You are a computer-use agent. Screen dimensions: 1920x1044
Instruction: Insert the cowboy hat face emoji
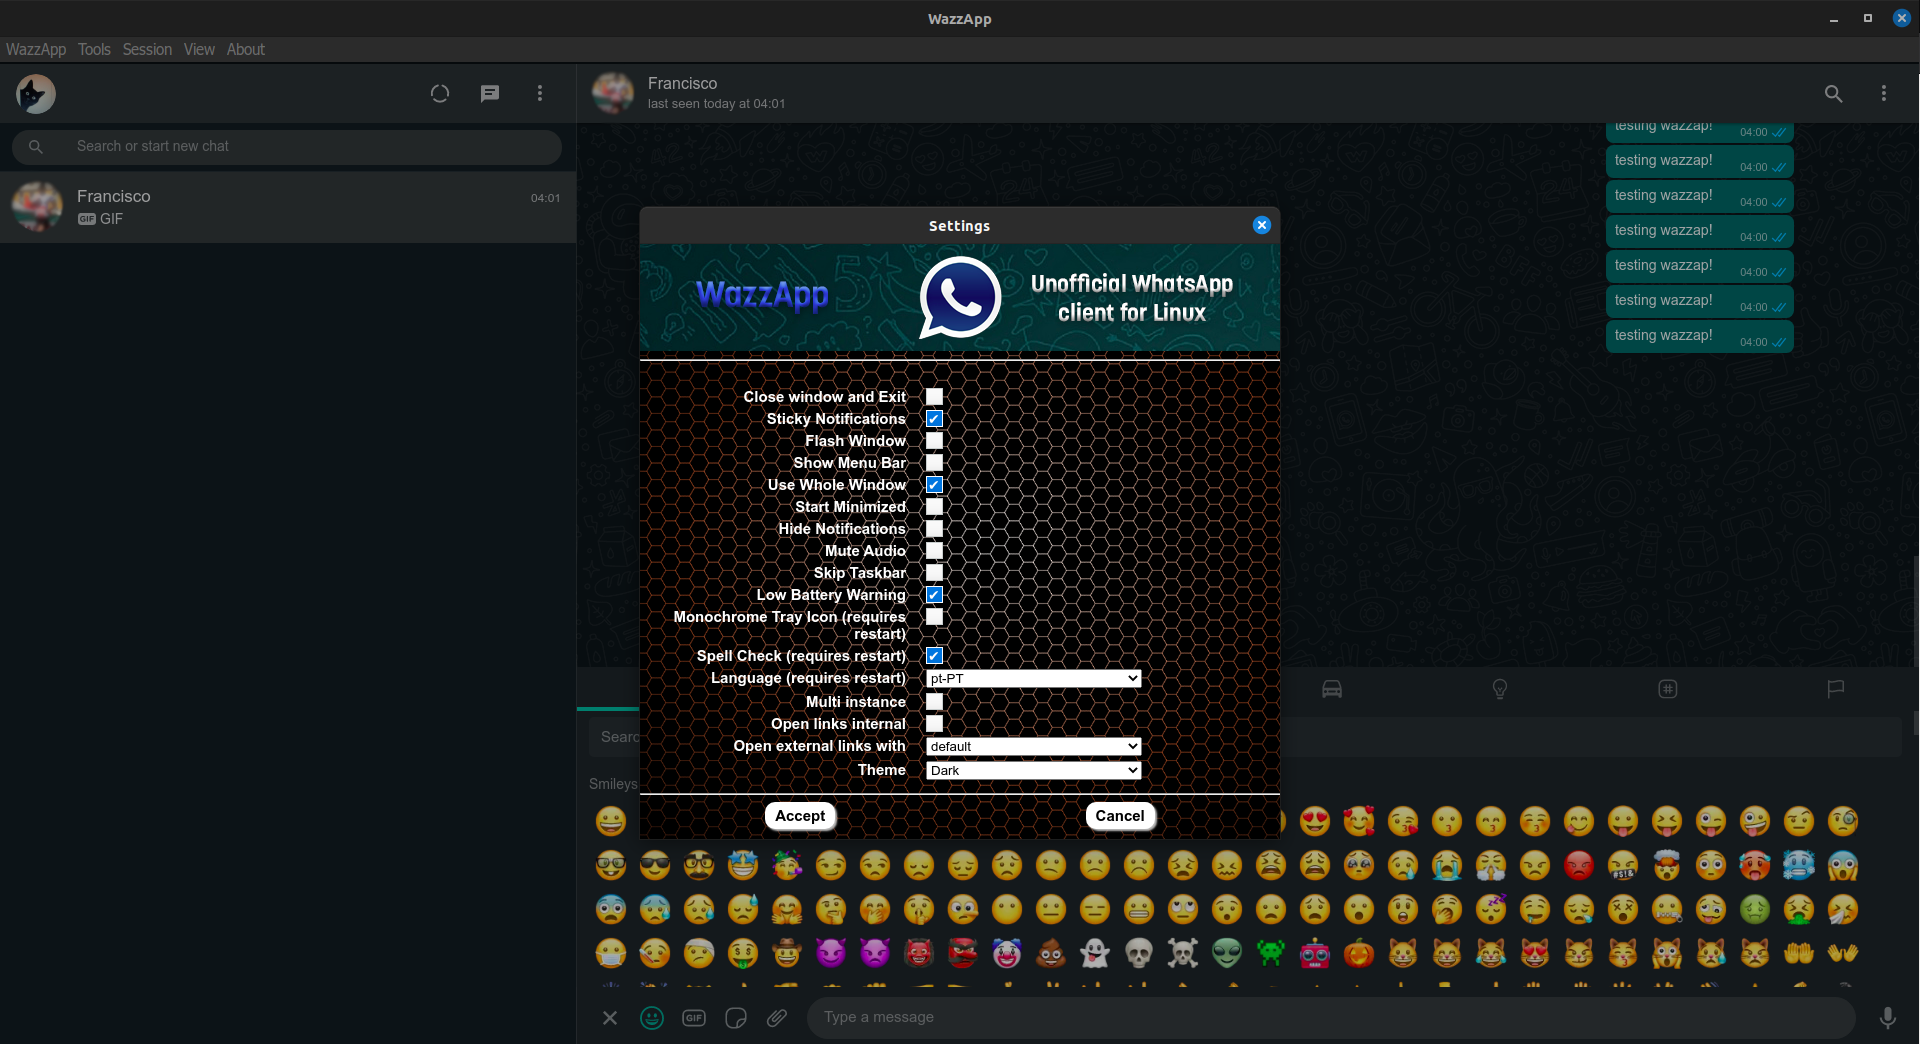click(787, 953)
